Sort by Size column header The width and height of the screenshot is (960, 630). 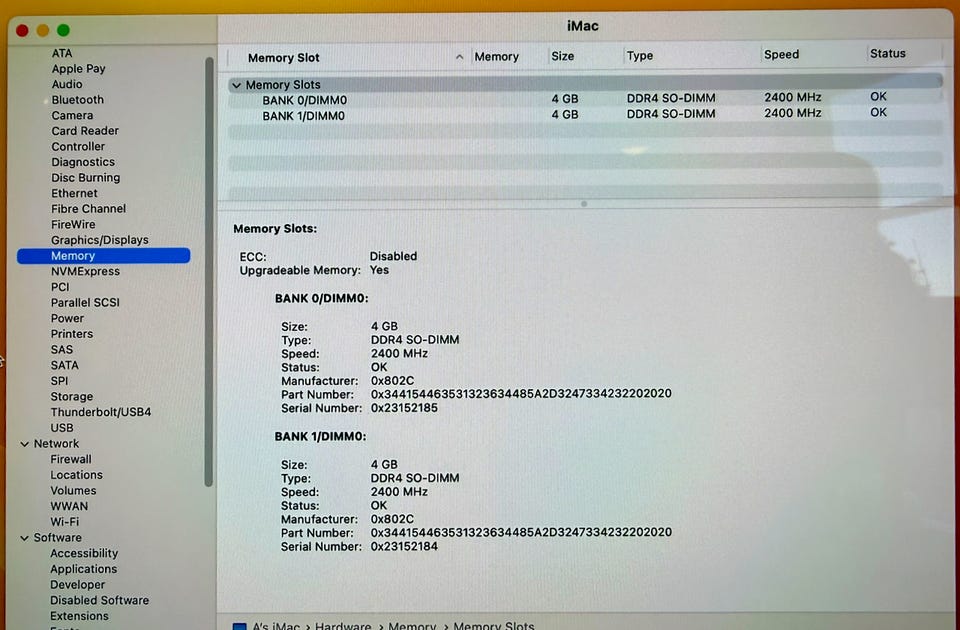[x=563, y=56]
